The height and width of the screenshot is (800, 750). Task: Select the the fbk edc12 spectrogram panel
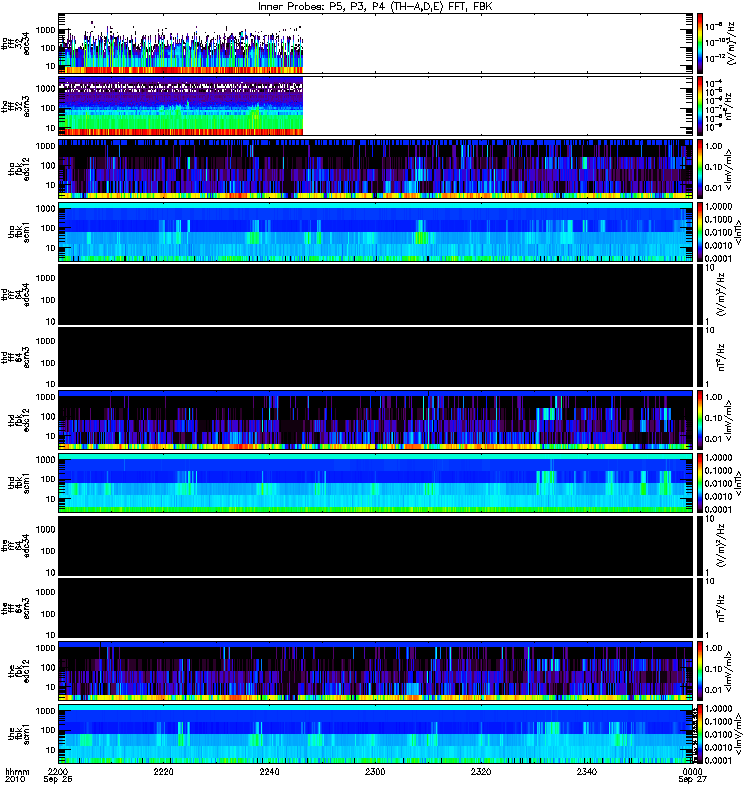376,671
